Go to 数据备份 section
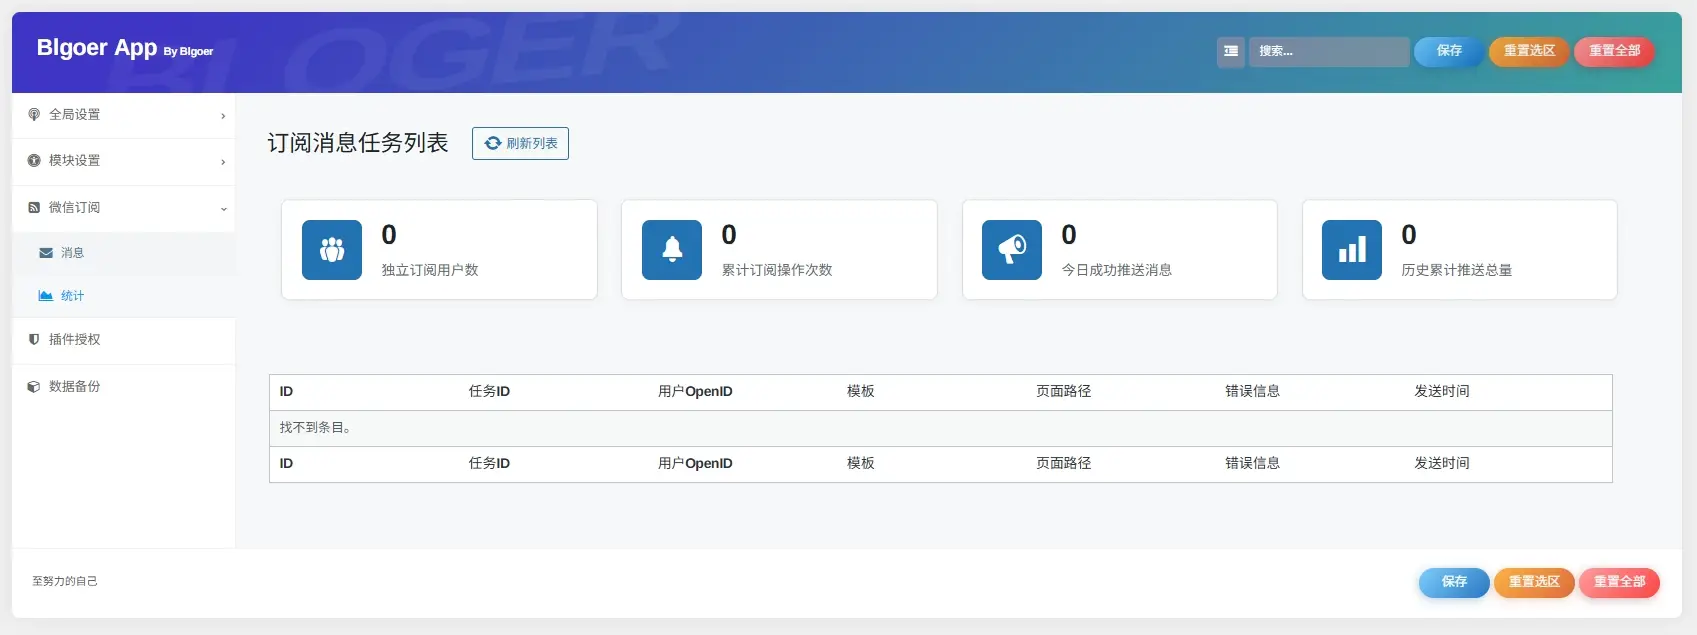 (124, 387)
